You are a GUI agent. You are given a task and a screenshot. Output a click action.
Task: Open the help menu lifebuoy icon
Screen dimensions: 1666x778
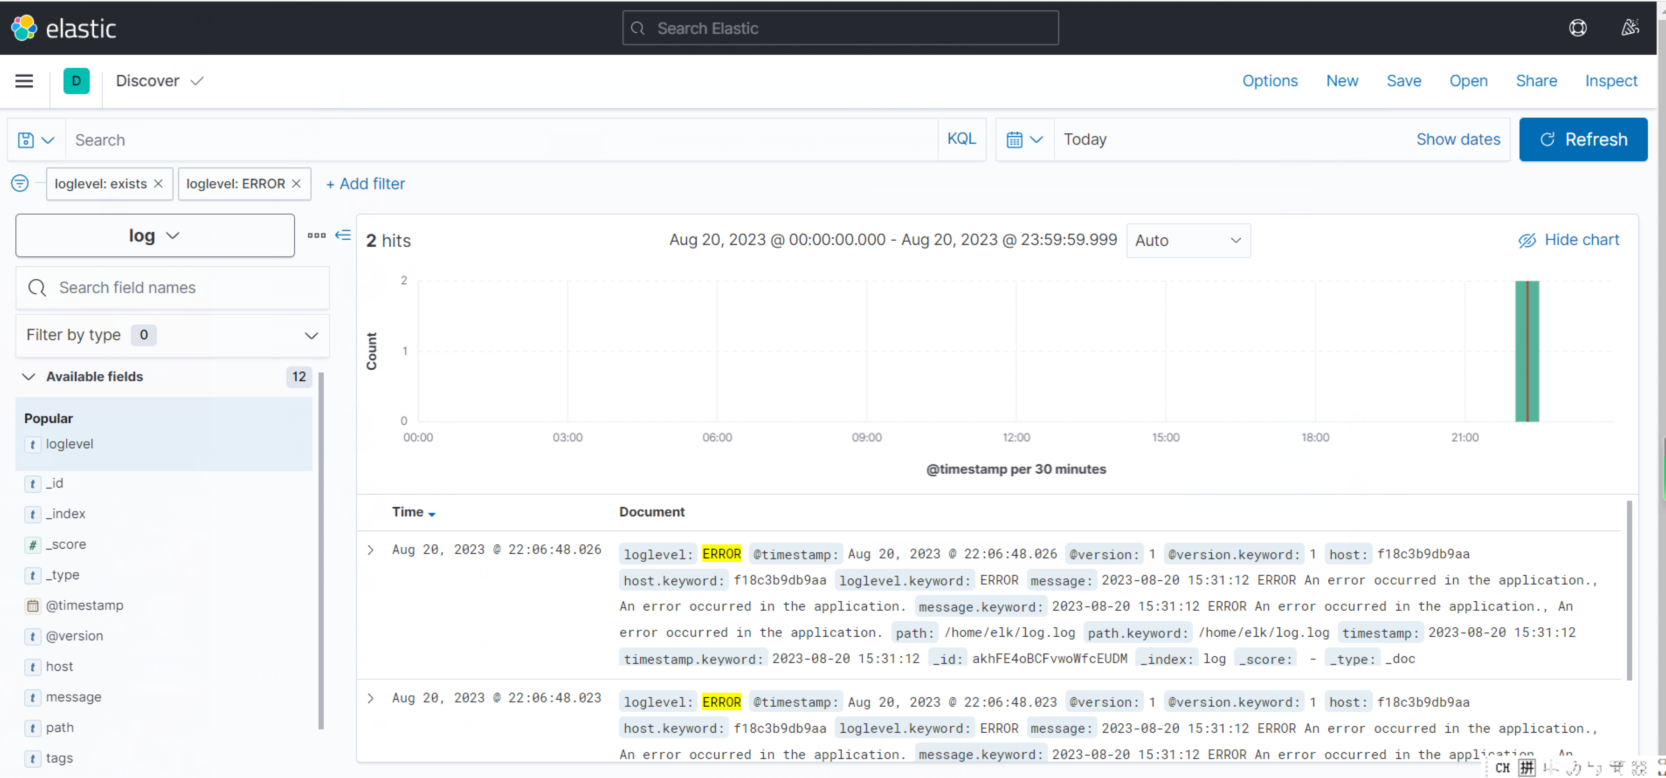coord(1578,28)
